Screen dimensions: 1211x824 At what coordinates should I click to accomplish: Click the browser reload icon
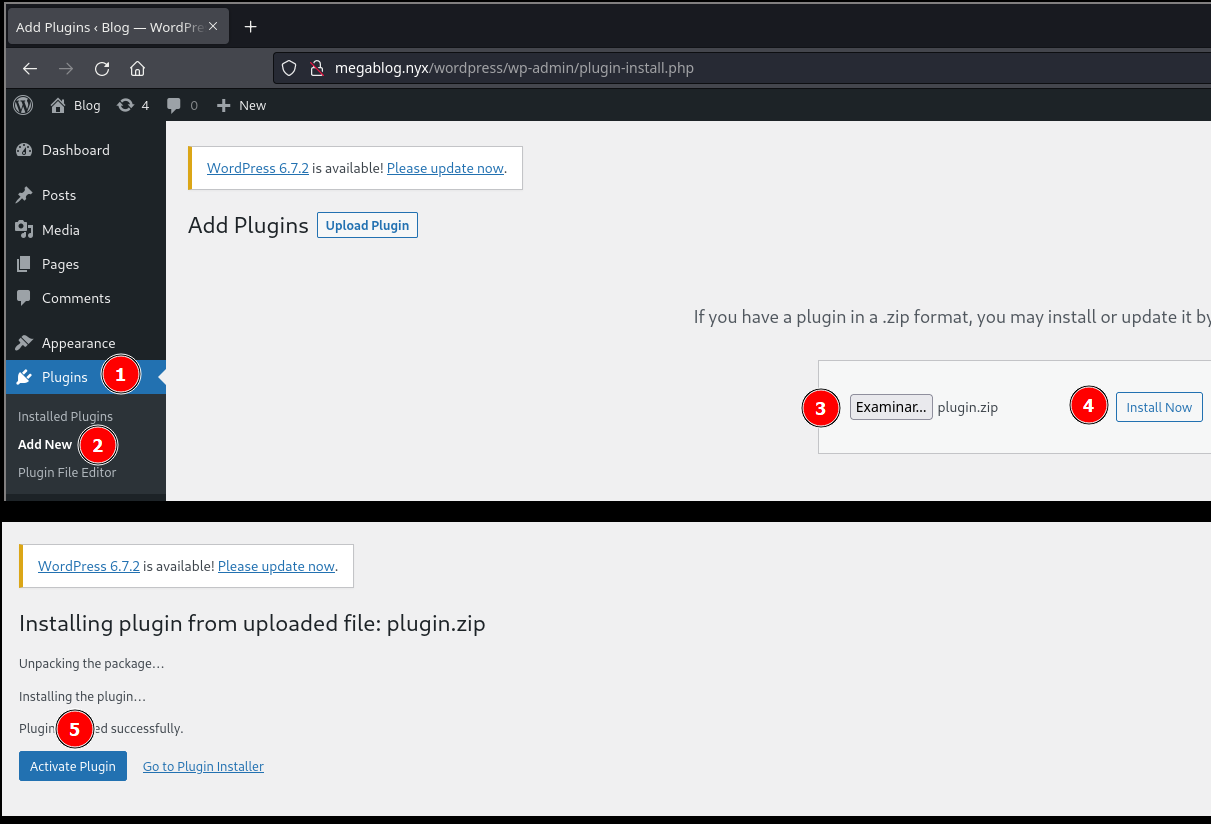coord(102,69)
